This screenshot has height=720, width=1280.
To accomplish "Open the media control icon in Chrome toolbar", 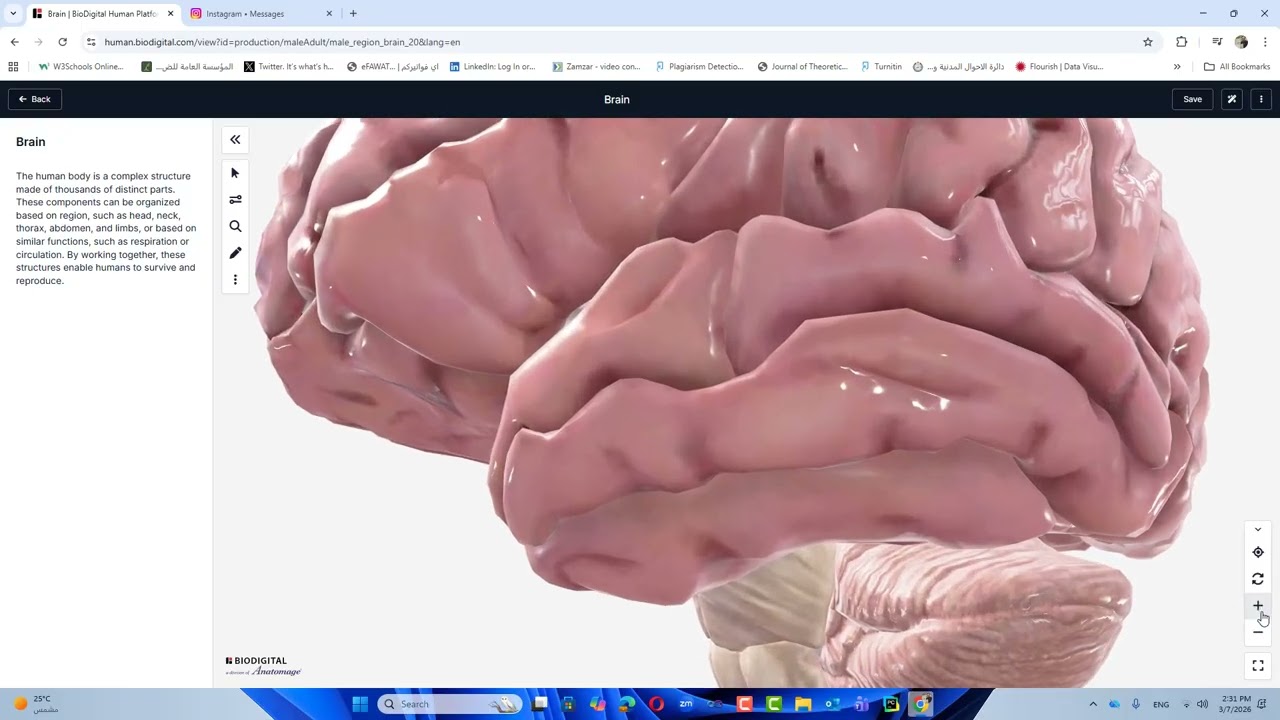I will [x=1217, y=42].
